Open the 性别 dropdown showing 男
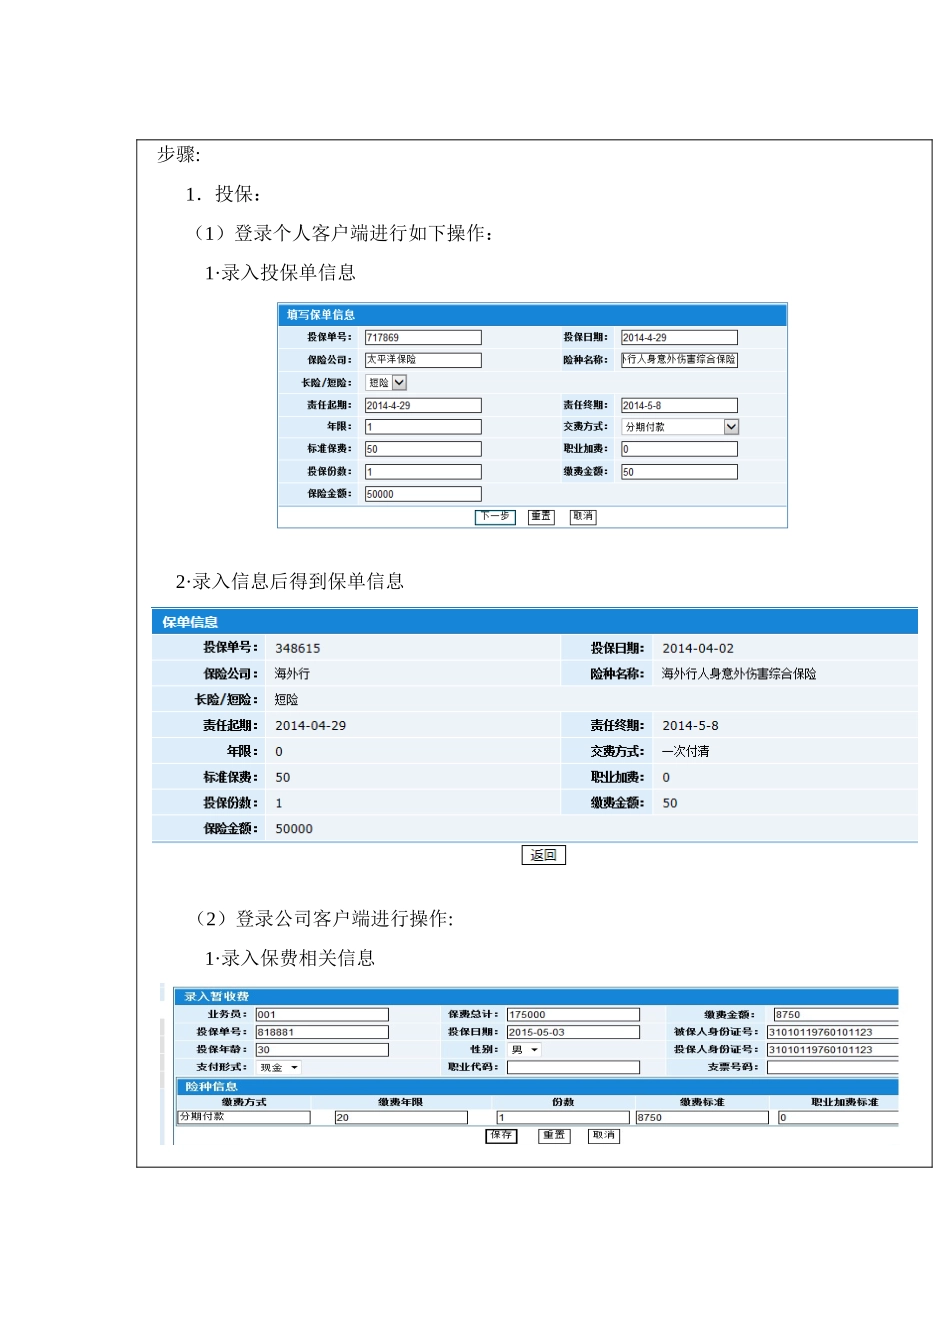The height and width of the screenshot is (1342, 950). coord(524,1049)
